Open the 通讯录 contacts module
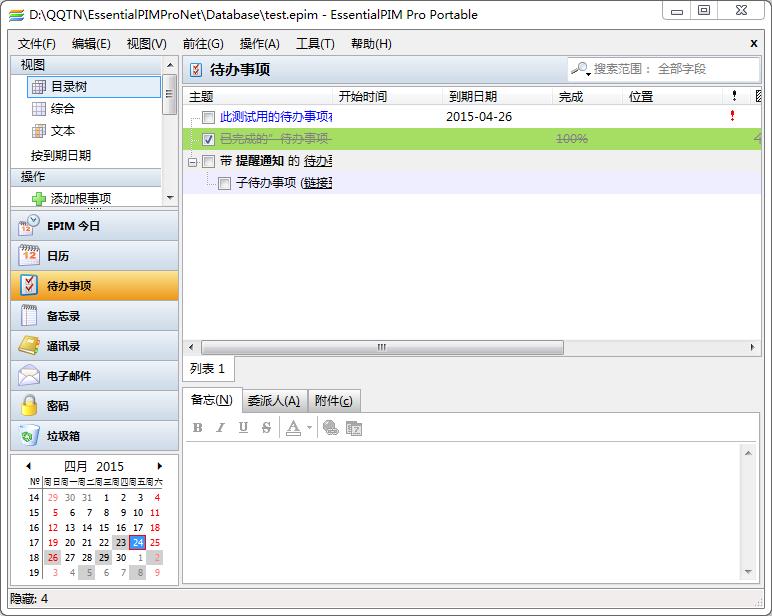The image size is (772, 616). point(94,346)
